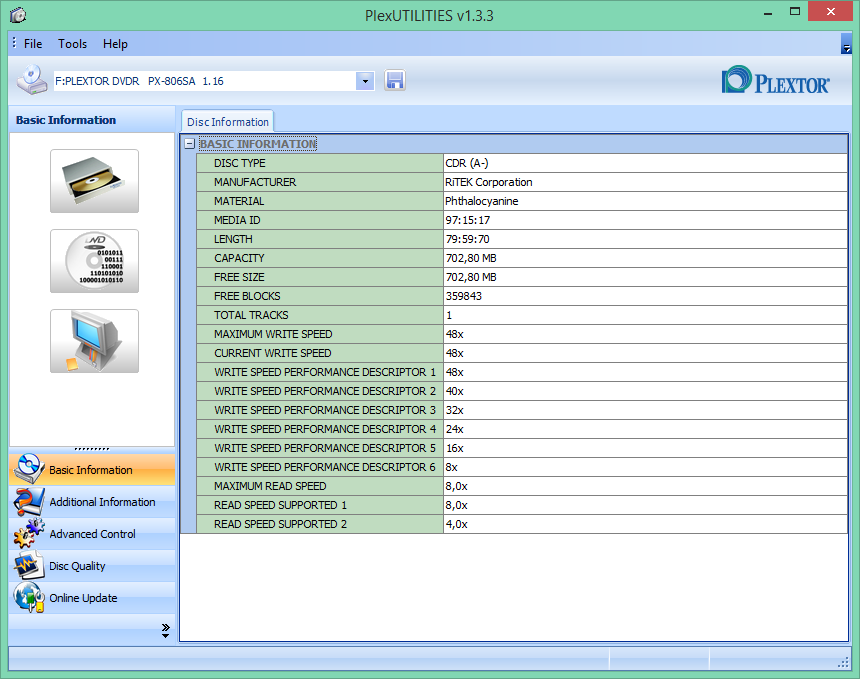Open the Tools menu
This screenshot has height=679, width=860.
(72, 44)
